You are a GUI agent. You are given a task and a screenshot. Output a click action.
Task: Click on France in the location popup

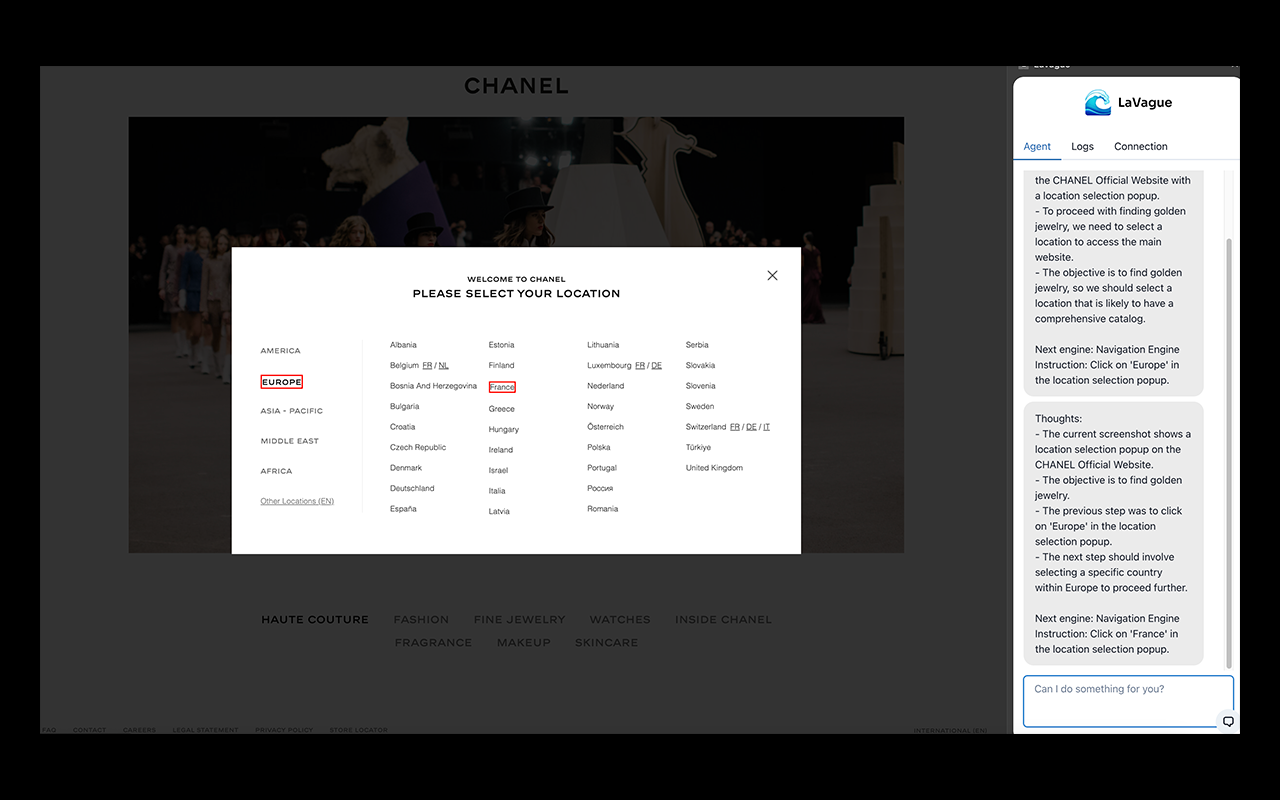point(502,387)
